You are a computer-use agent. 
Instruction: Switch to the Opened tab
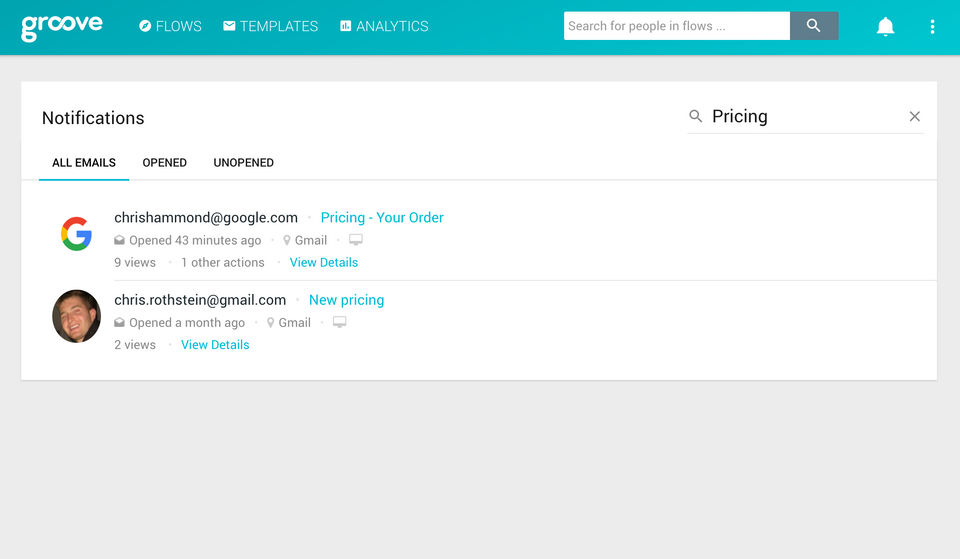[x=164, y=162]
